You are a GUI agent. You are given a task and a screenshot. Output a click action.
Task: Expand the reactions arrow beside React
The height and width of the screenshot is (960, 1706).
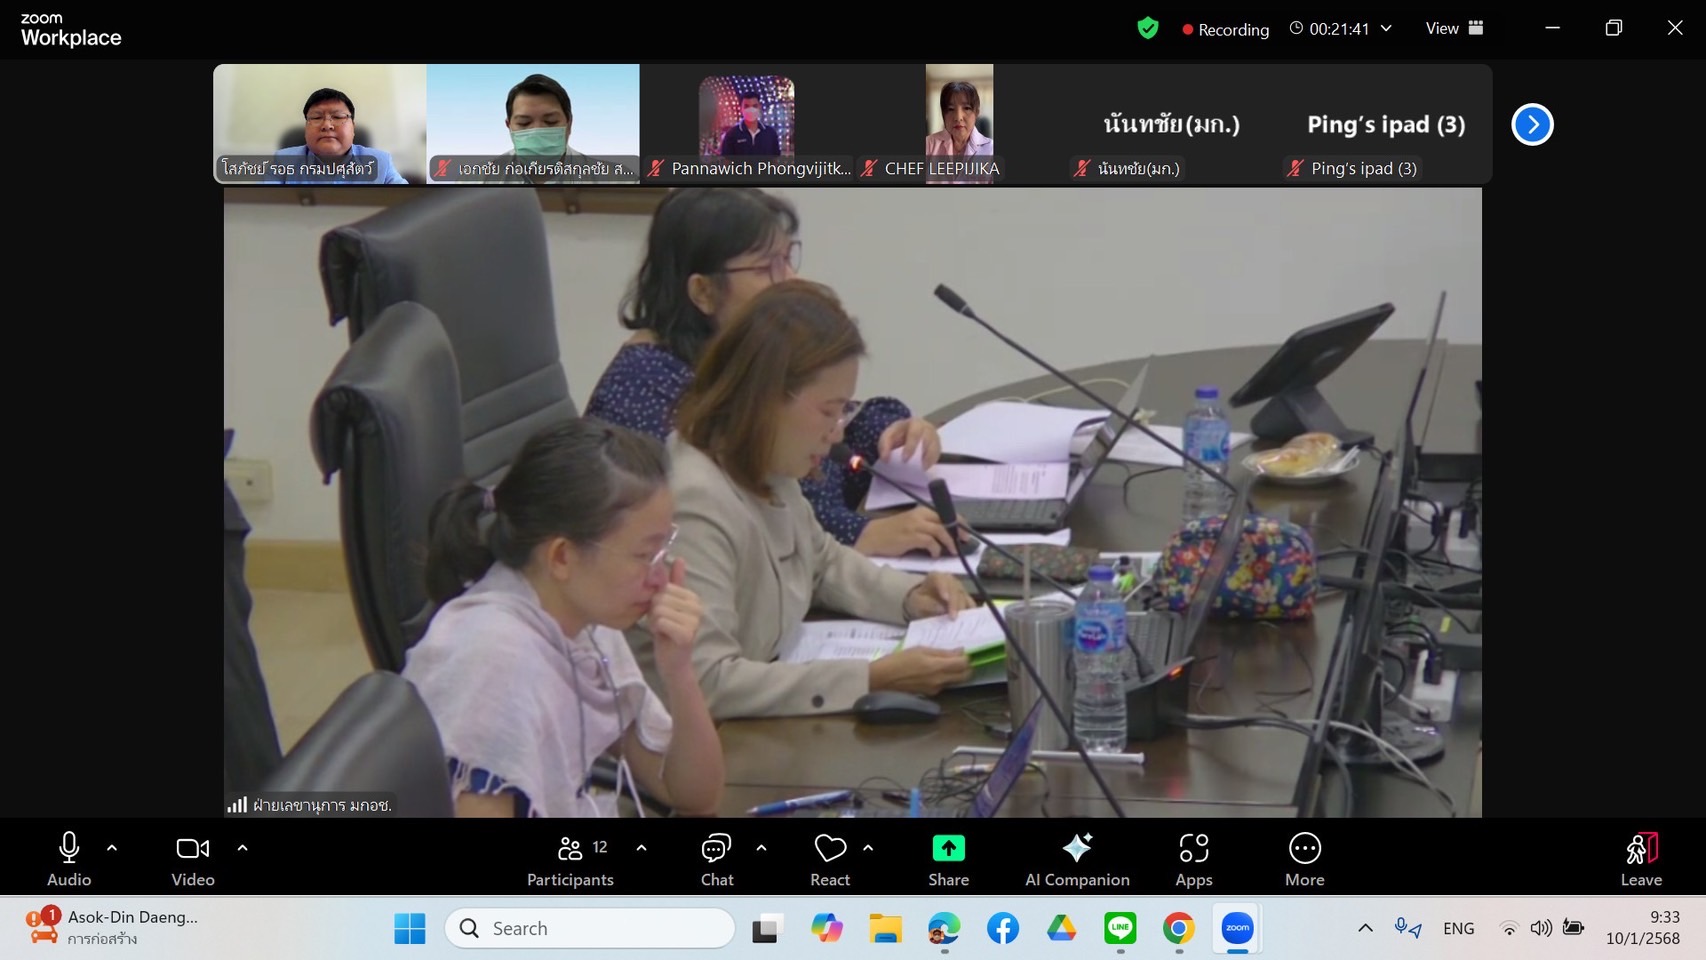[868, 848]
